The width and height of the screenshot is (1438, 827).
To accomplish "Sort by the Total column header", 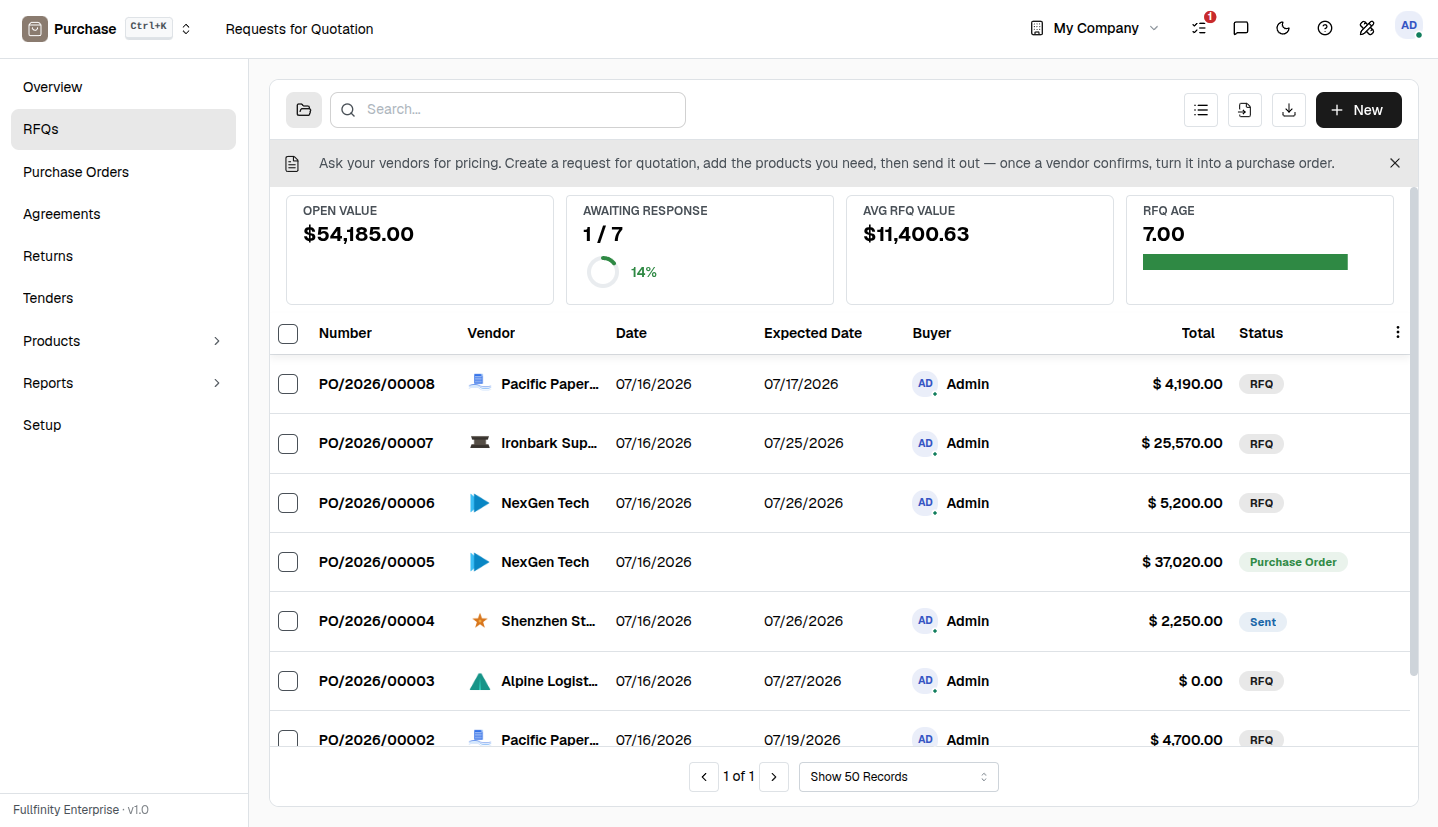I will click(x=1198, y=333).
